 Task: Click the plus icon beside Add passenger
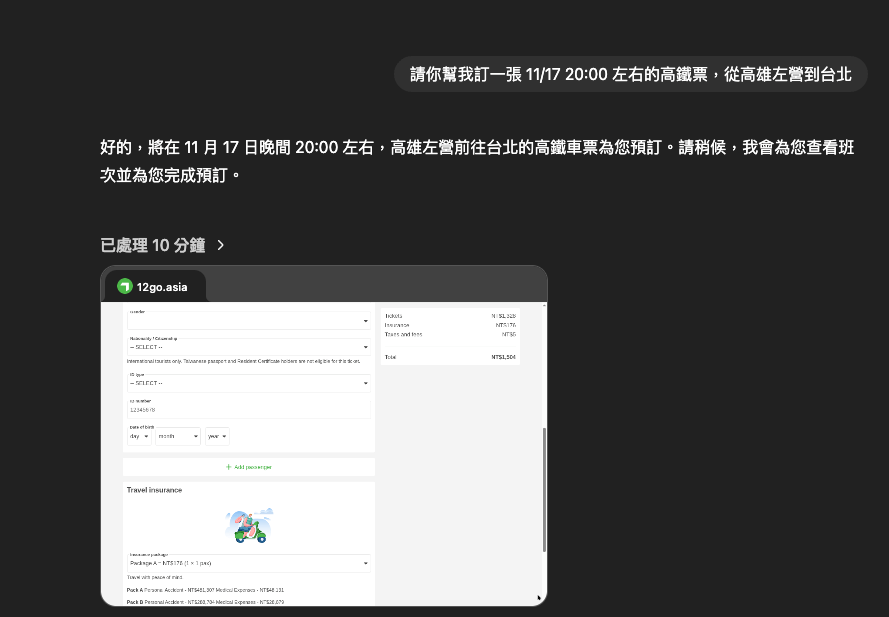click(229, 467)
